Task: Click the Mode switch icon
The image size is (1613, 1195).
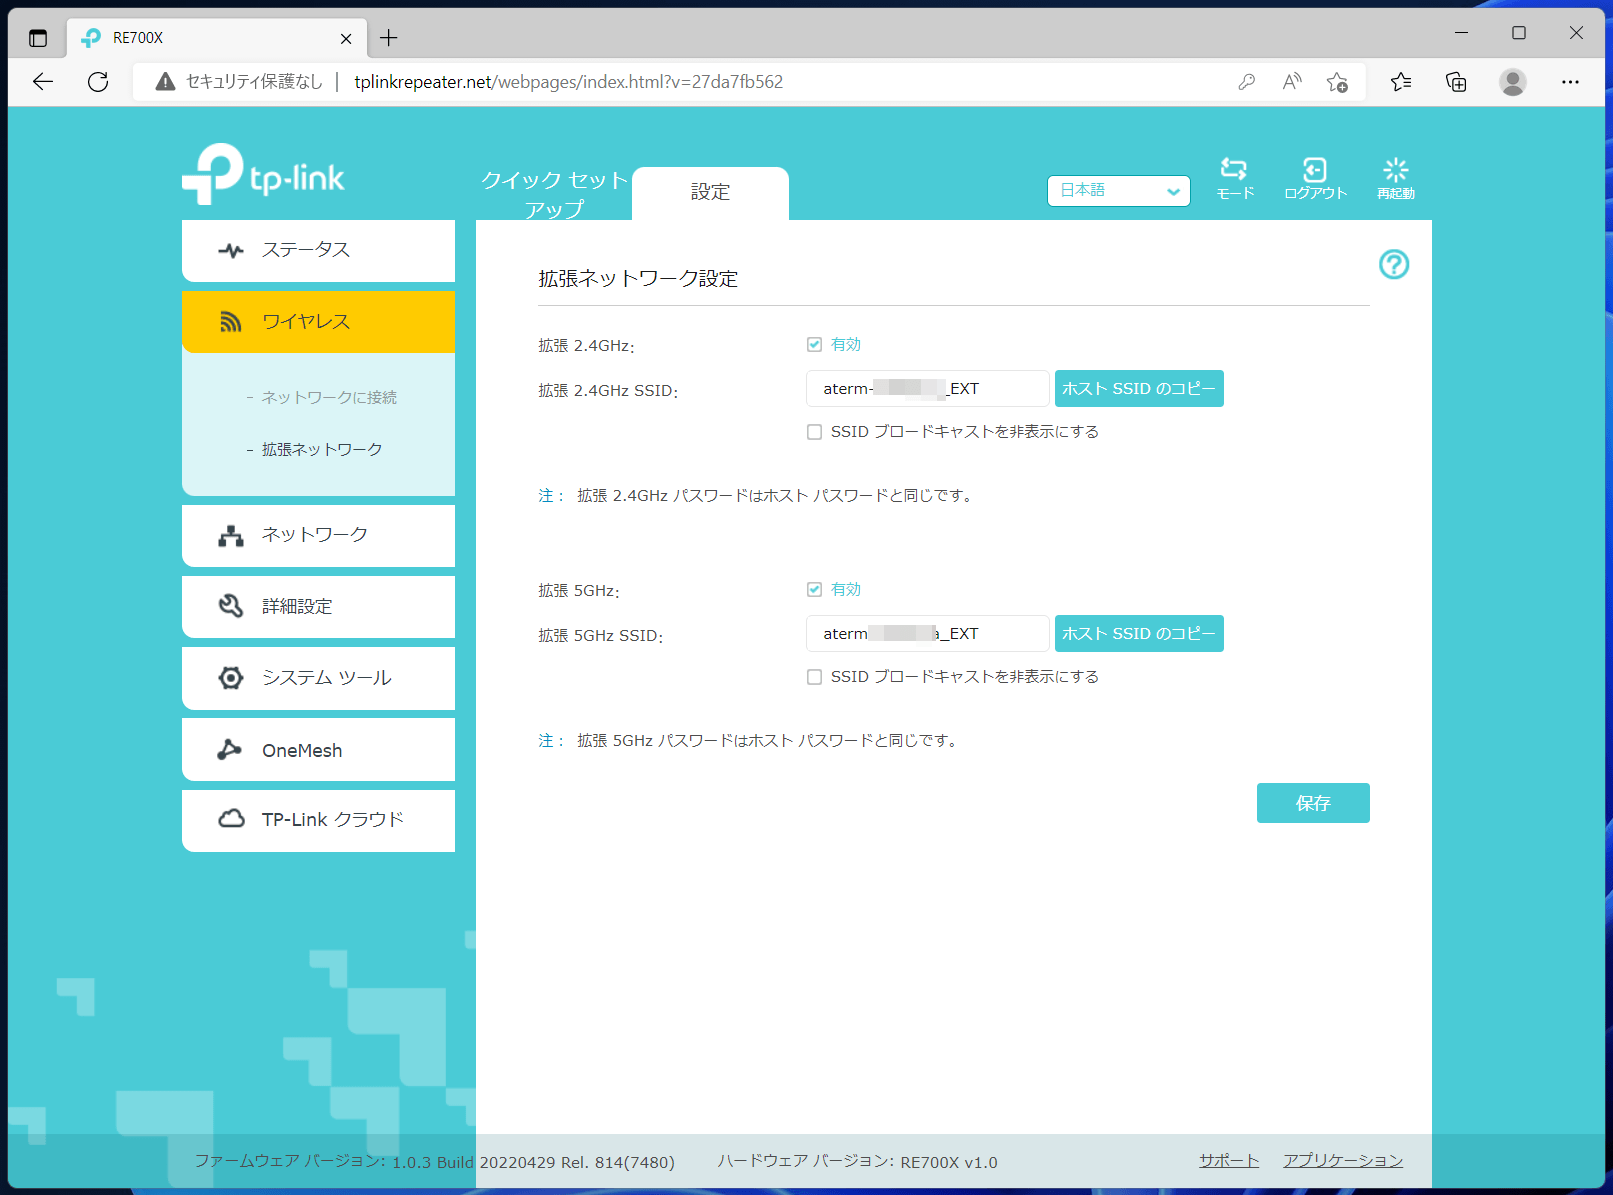Action: (1234, 178)
